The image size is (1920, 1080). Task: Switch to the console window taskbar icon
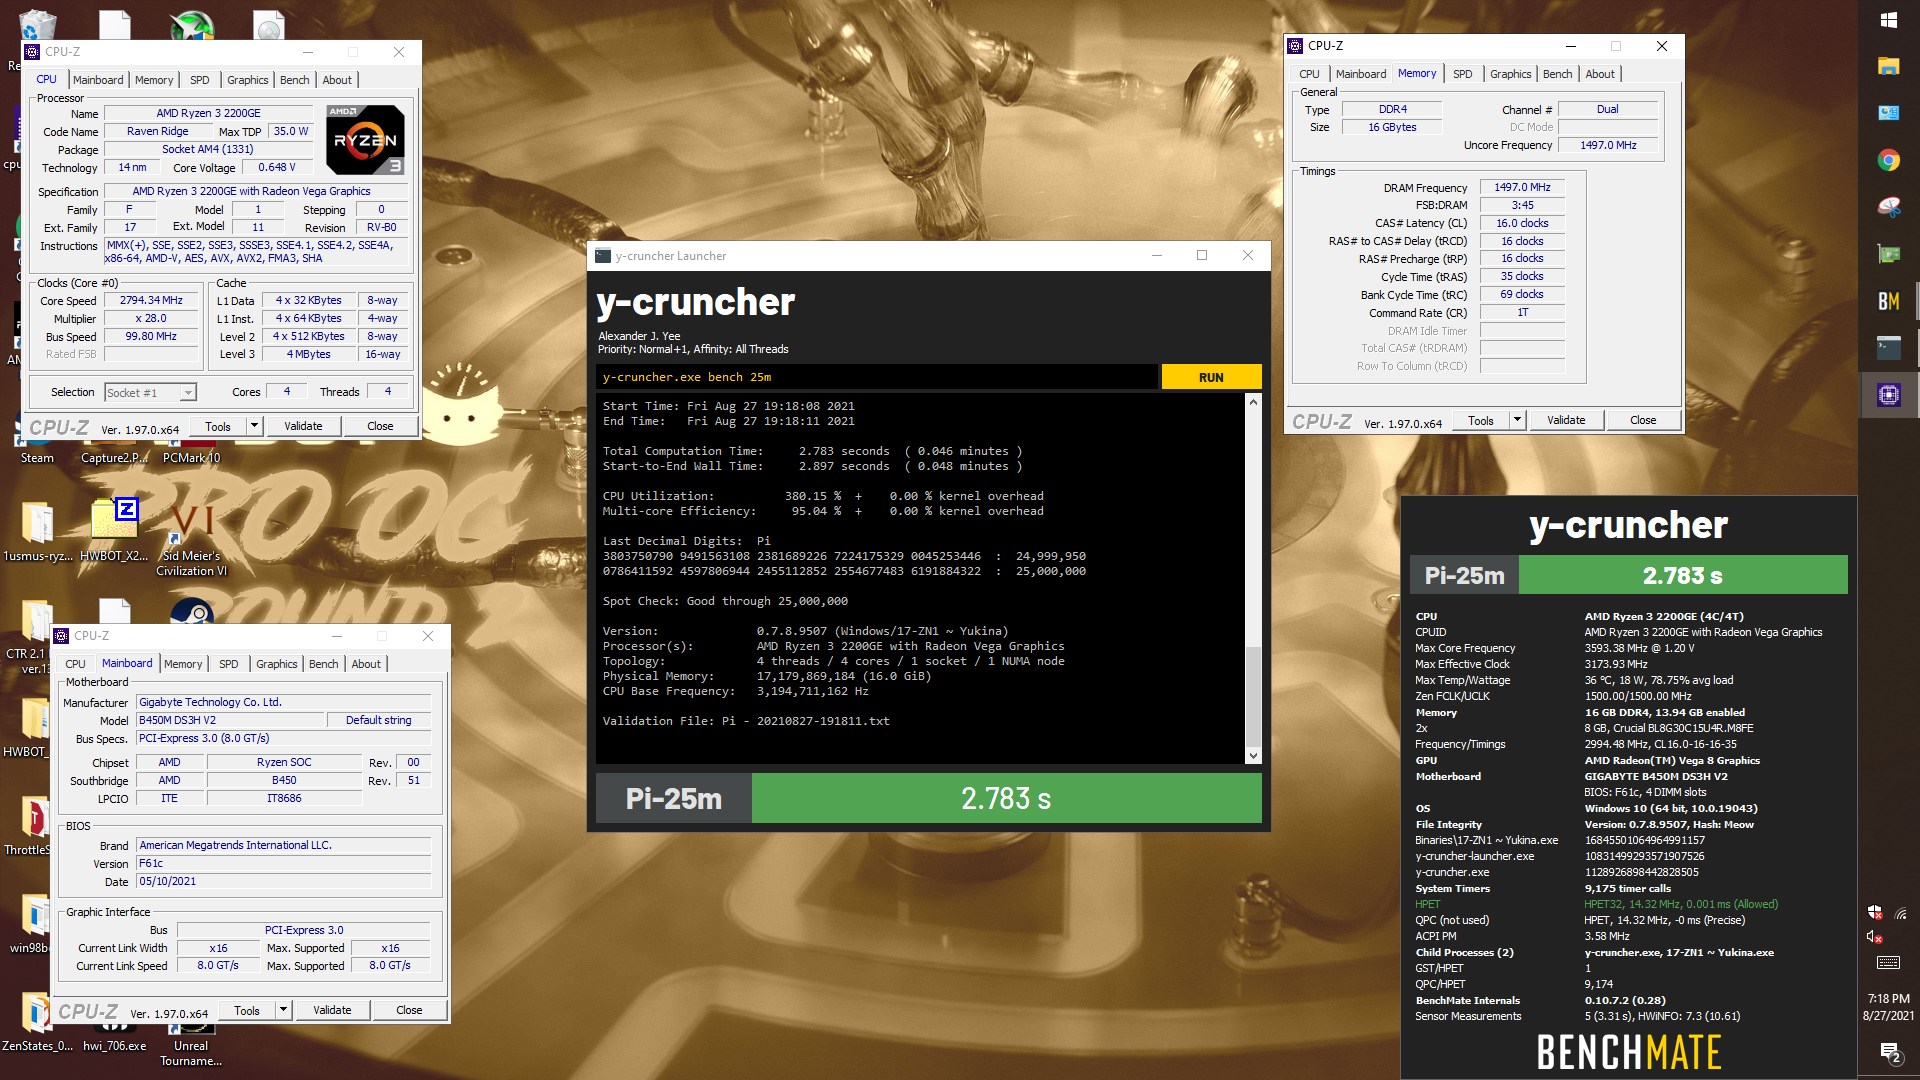[x=1888, y=348]
